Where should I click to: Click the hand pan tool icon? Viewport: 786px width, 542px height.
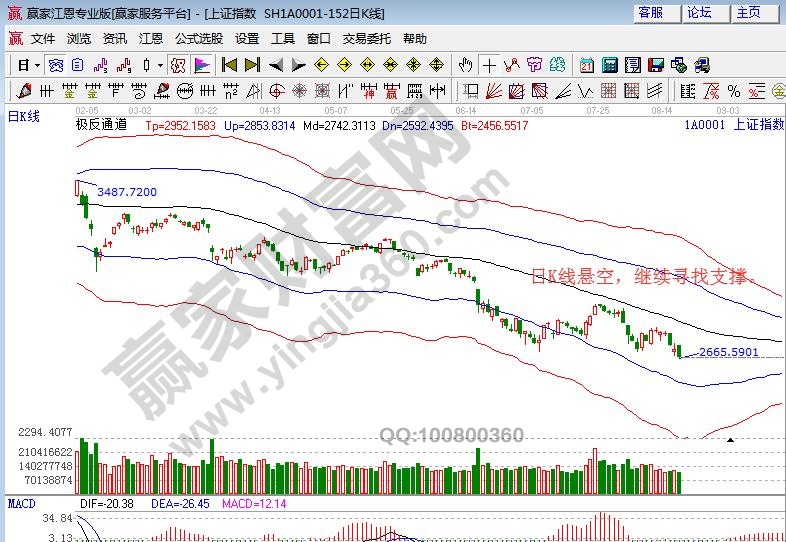465,65
